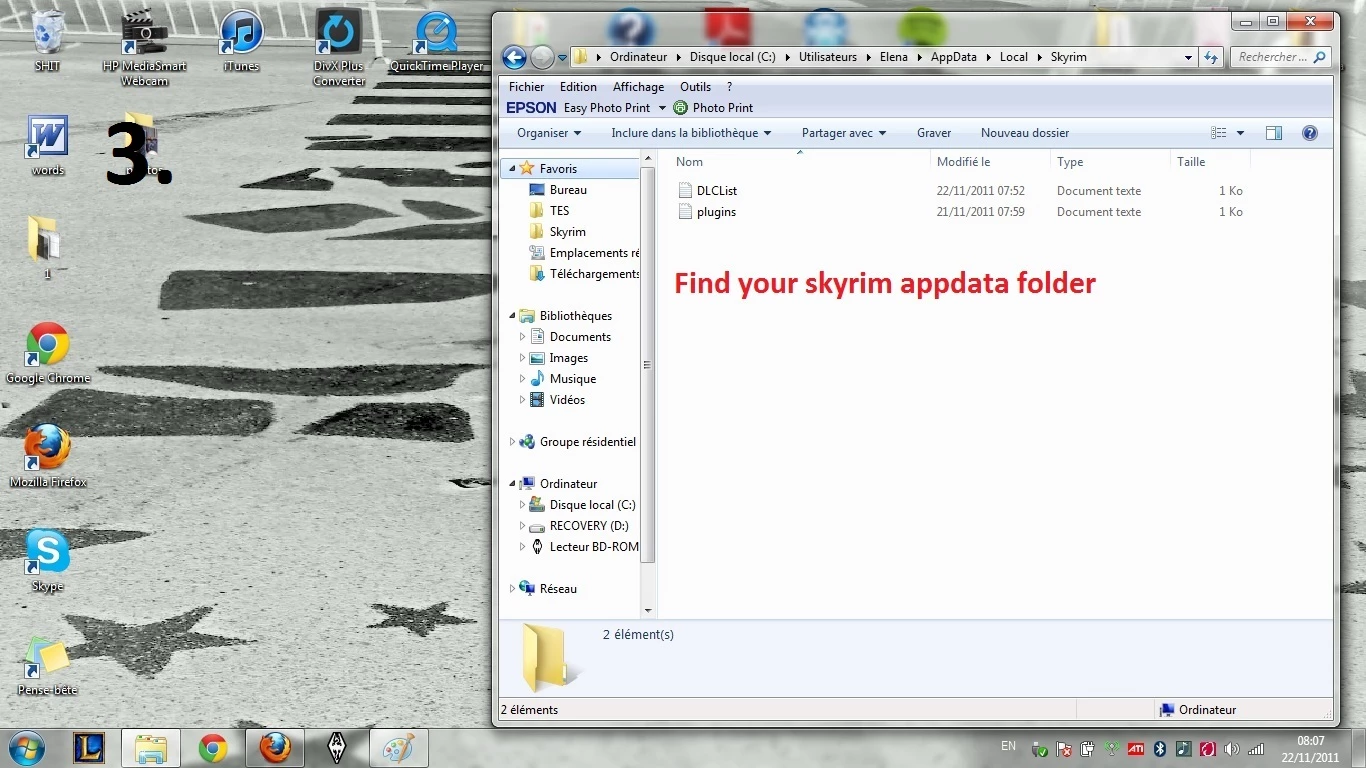Collapse the Bibliothèques tree section
This screenshot has width=1366, height=768.
pos(513,316)
